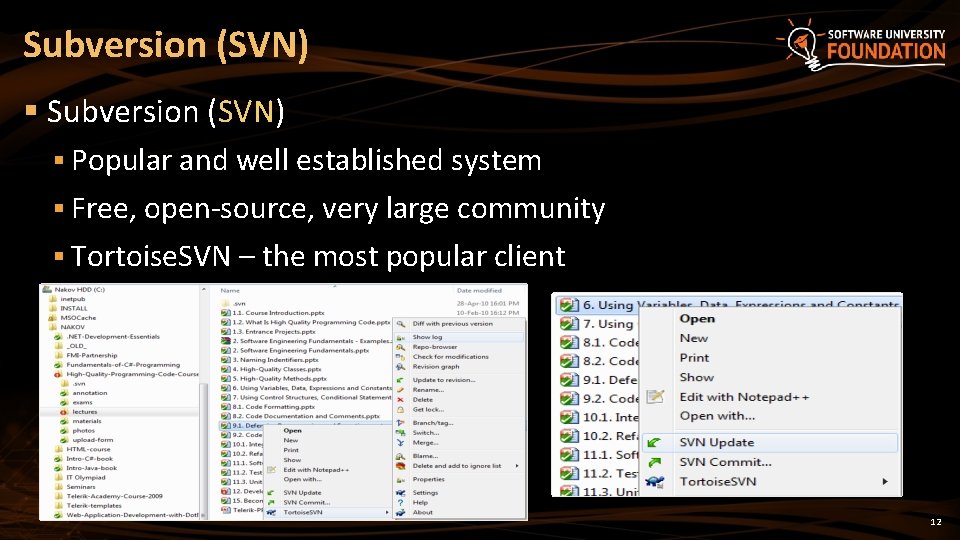Click the question mark icon beside Help
The image size is (960, 540).
400,503
